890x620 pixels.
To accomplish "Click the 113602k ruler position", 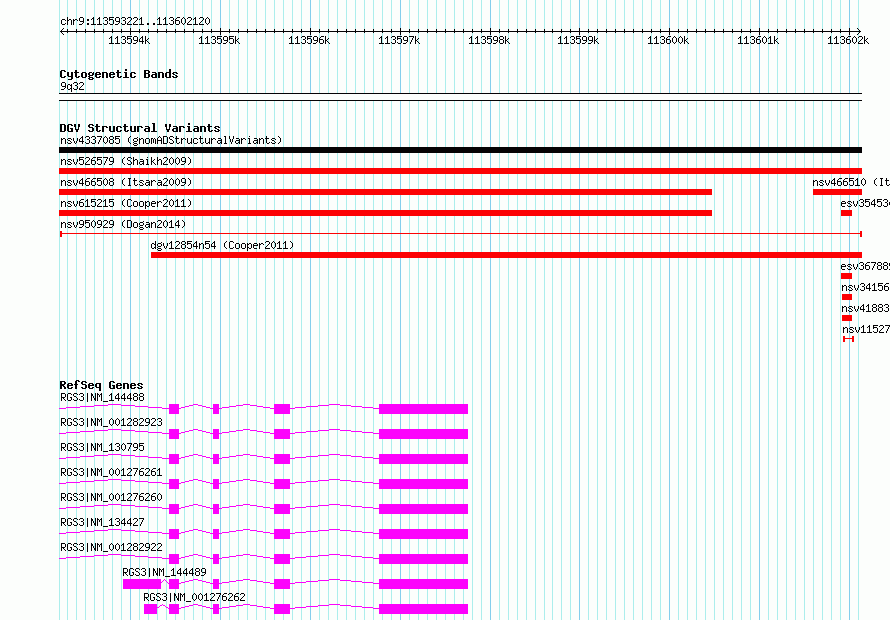I will (x=848, y=40).
